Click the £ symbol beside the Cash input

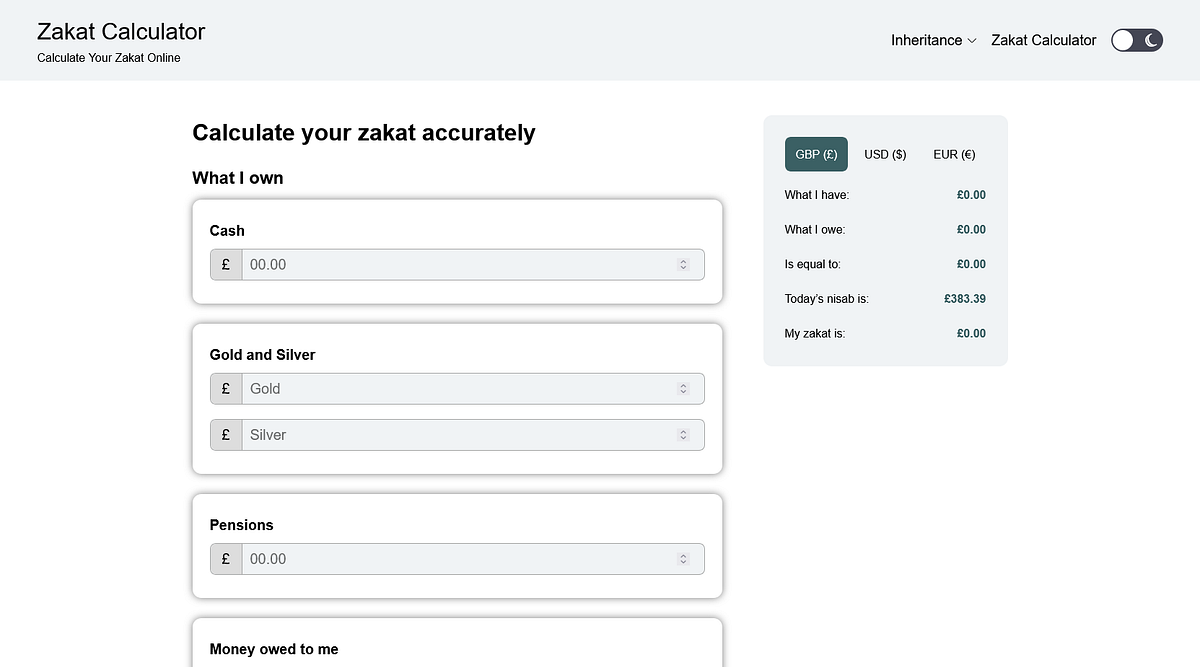(x=225, y=264)
